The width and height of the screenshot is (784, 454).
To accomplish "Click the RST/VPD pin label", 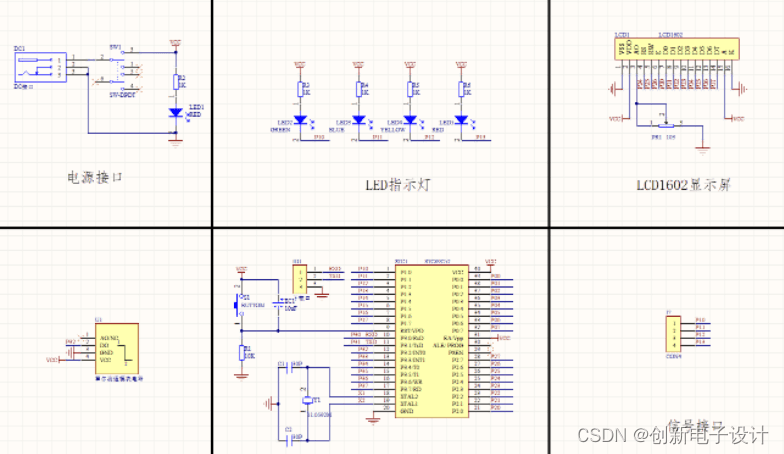I will (x=412, y=331).
